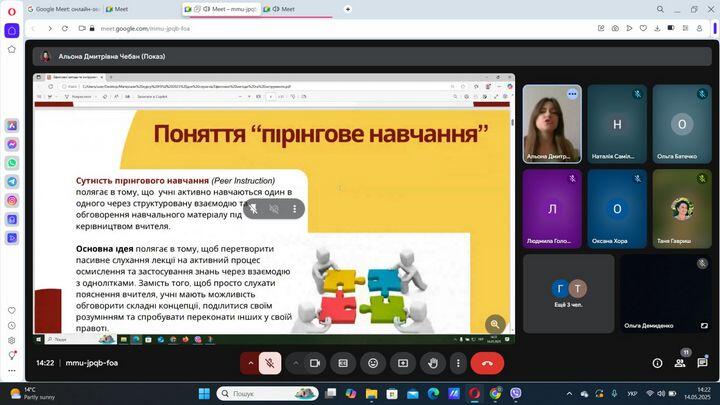Reload the Meet page

[x=65, y=28]
